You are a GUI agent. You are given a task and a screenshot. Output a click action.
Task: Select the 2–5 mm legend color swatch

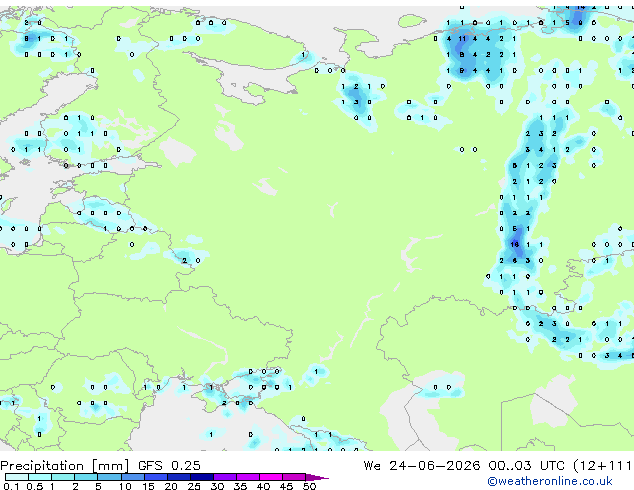pyautogui.click(x=86, y=477)
